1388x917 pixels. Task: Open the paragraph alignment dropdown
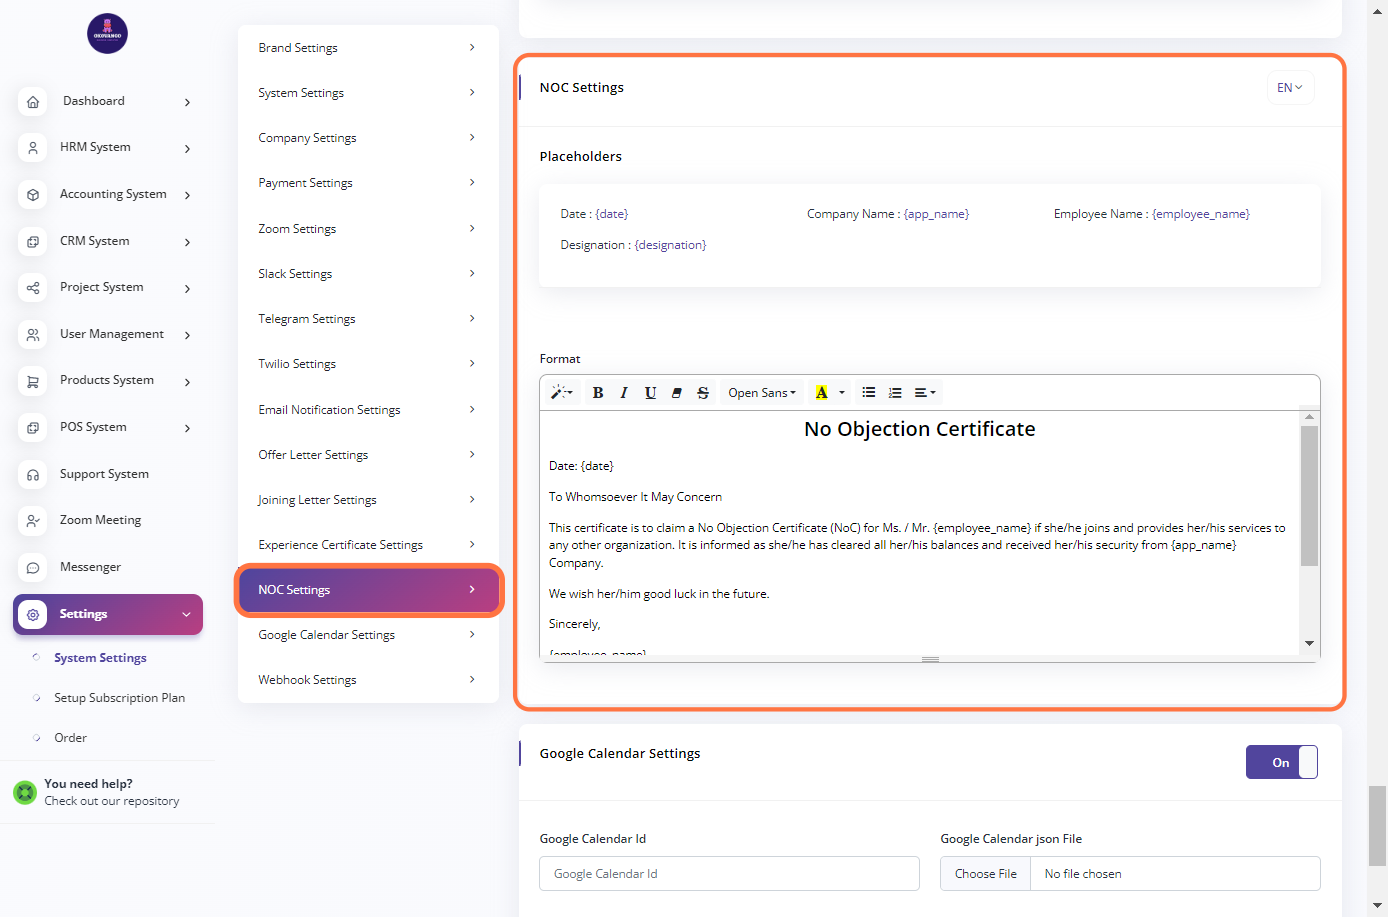[x=925, y=393]
